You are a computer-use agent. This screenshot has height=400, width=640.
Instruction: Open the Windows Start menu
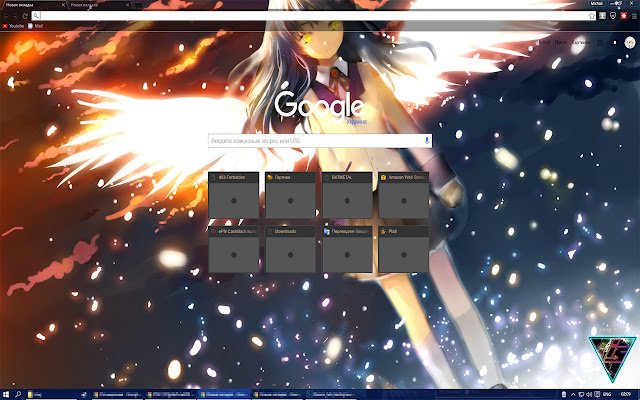[6, 394]
